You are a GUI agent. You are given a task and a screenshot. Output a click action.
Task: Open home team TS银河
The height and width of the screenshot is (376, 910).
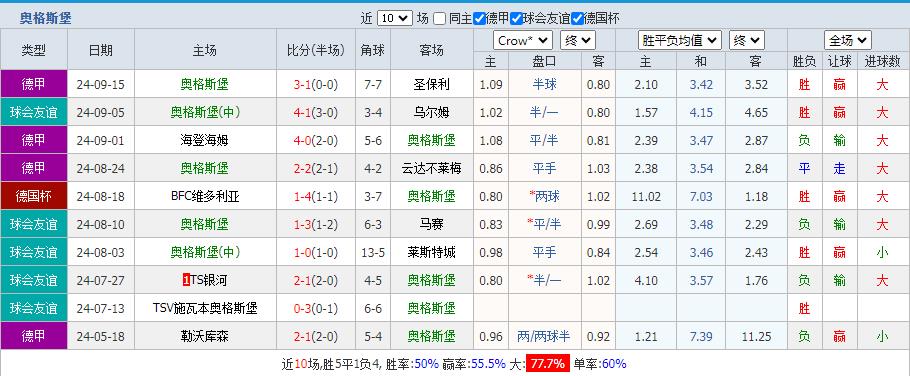208,280
